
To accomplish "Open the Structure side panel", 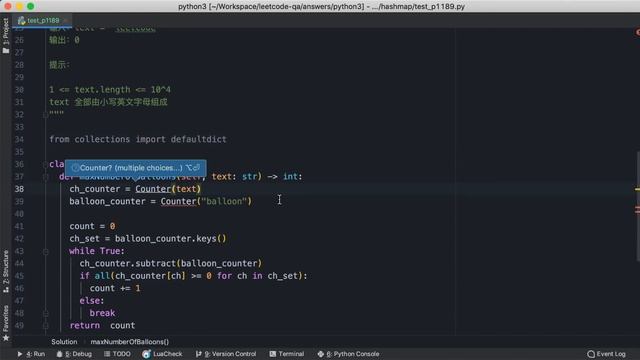I will (6, 271).
